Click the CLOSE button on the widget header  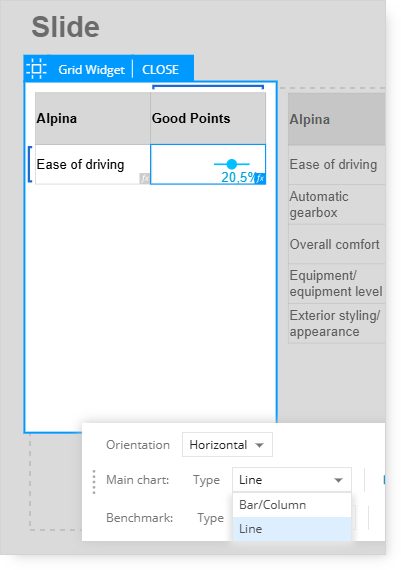(x=160, y=69)
